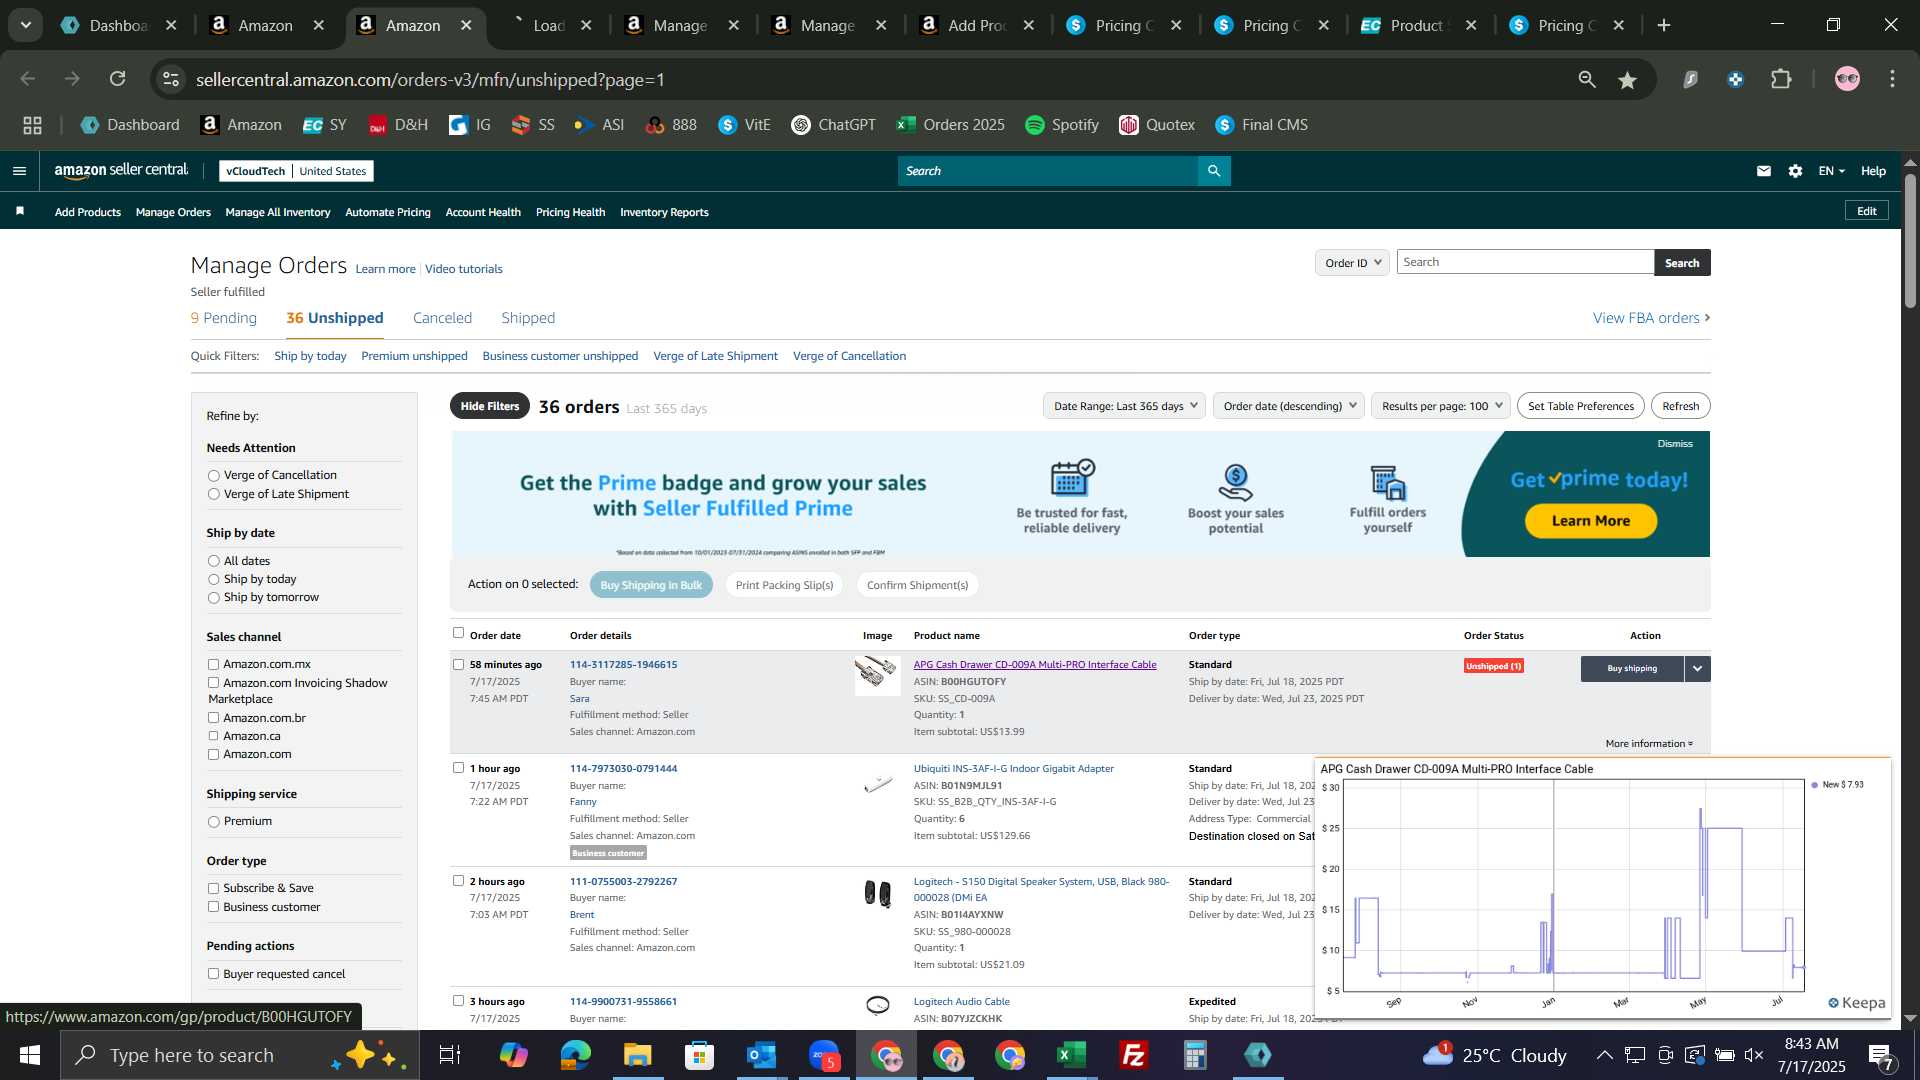The image size is (1920, 1080).
Task: Open View FBA orders link
Action: coord(1651,318)
